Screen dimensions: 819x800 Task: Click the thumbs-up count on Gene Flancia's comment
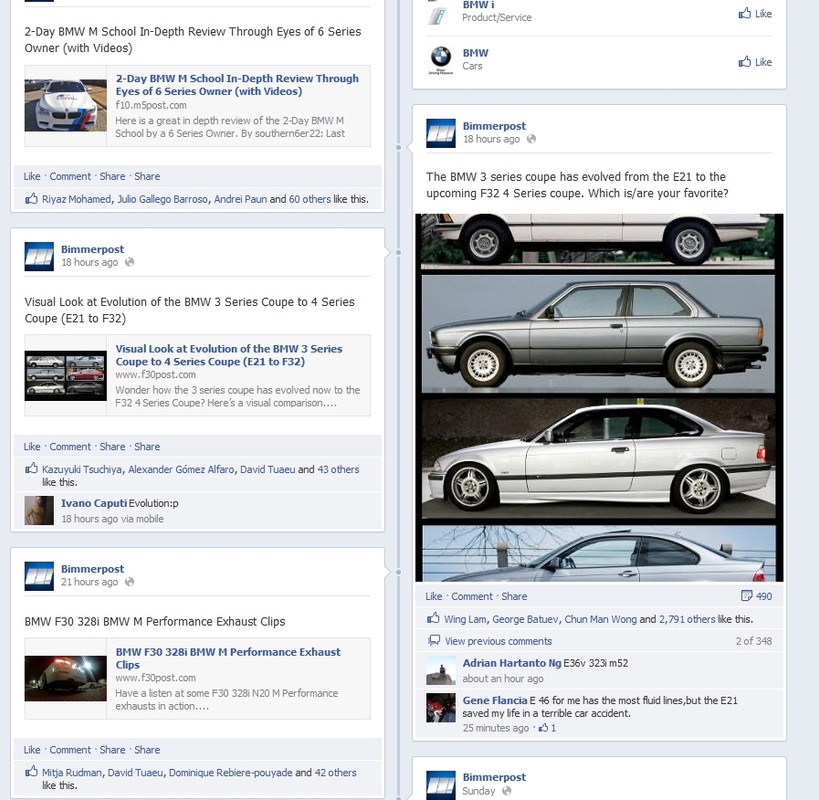548,729
